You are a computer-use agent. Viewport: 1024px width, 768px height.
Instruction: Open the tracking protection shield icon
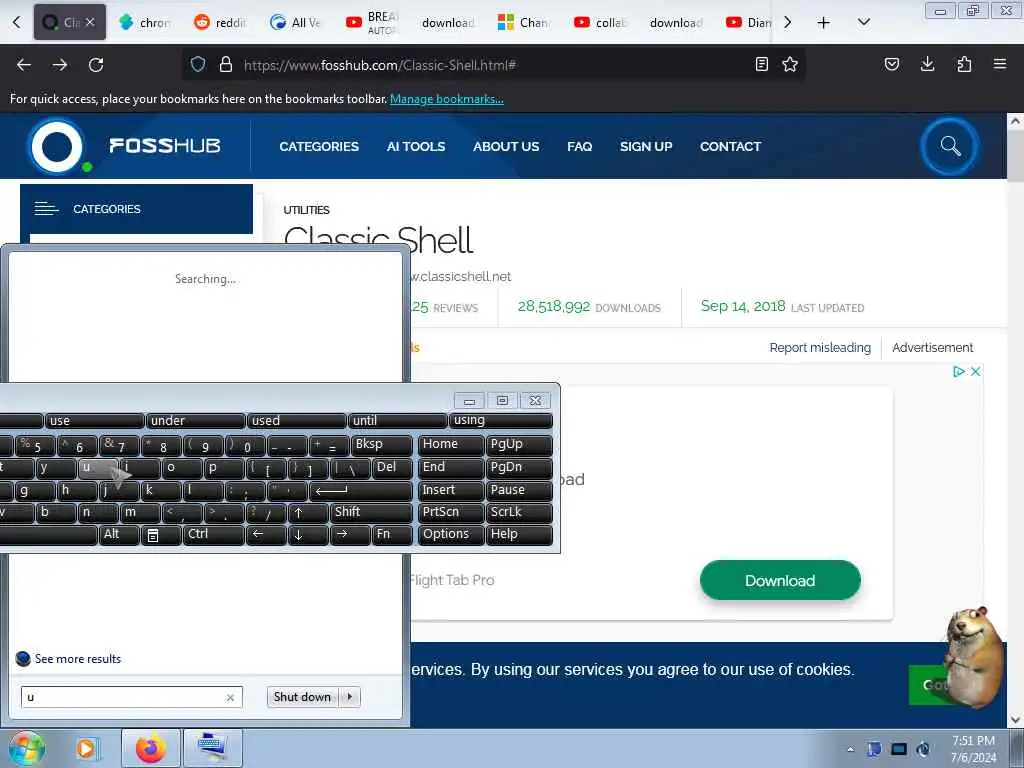click(198, 64)
